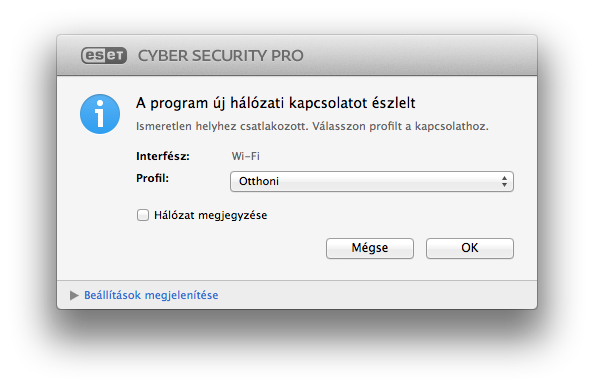Open the Profil dropdown showing Otthoni

[372, 181]
